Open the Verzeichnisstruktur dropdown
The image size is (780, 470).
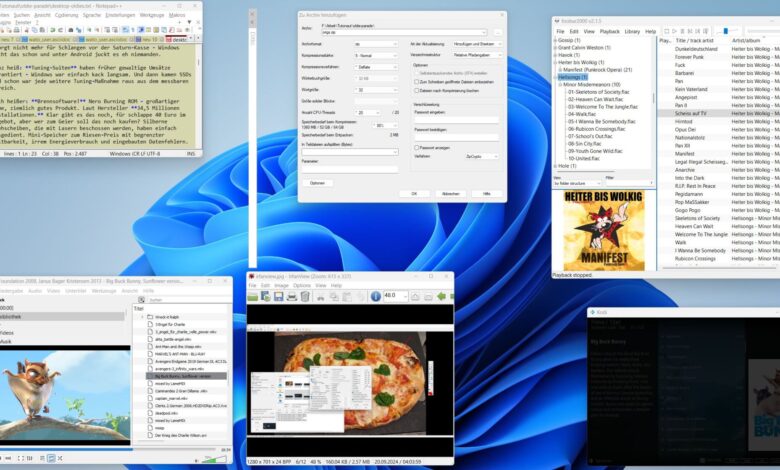[x=477, y=55]
